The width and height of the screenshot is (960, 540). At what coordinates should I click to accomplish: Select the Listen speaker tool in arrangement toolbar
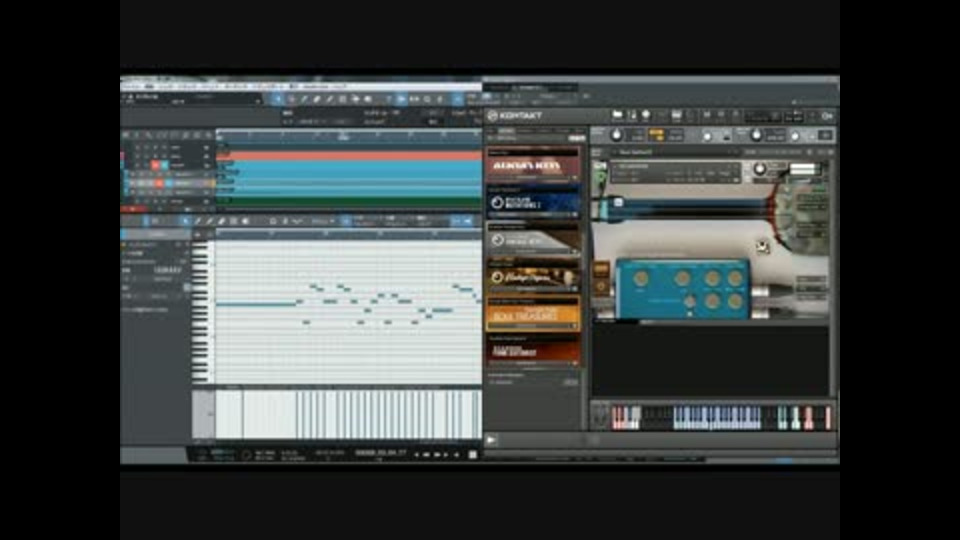(x=368, y=99)
